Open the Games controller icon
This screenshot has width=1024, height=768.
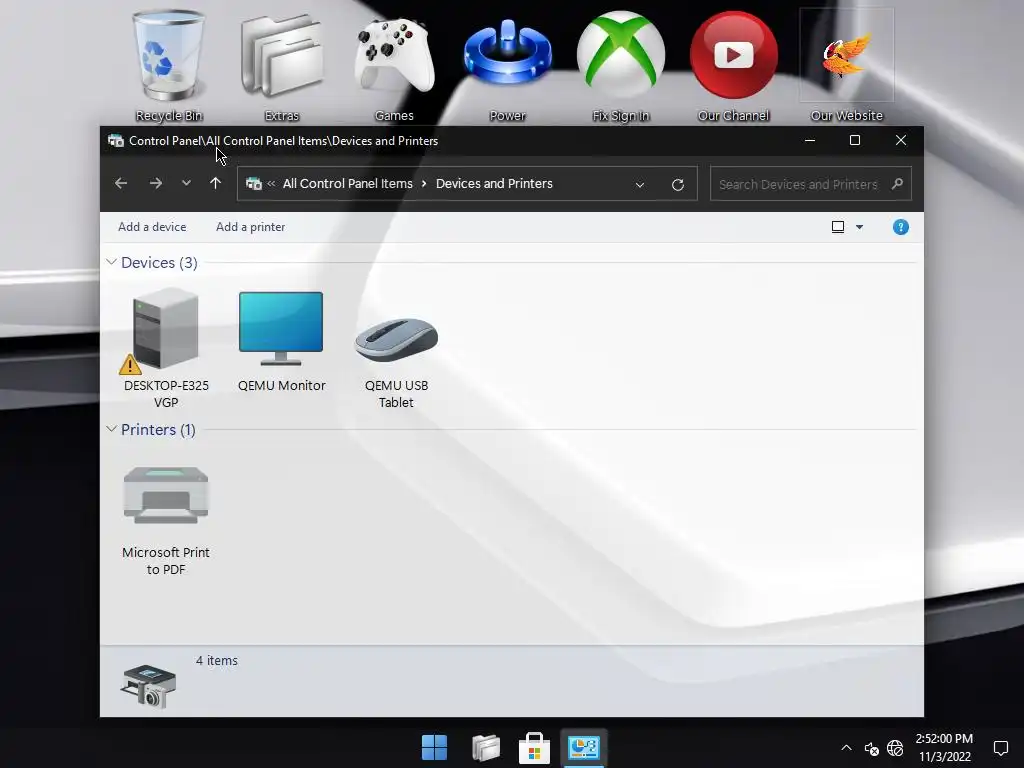pos(394,65)
